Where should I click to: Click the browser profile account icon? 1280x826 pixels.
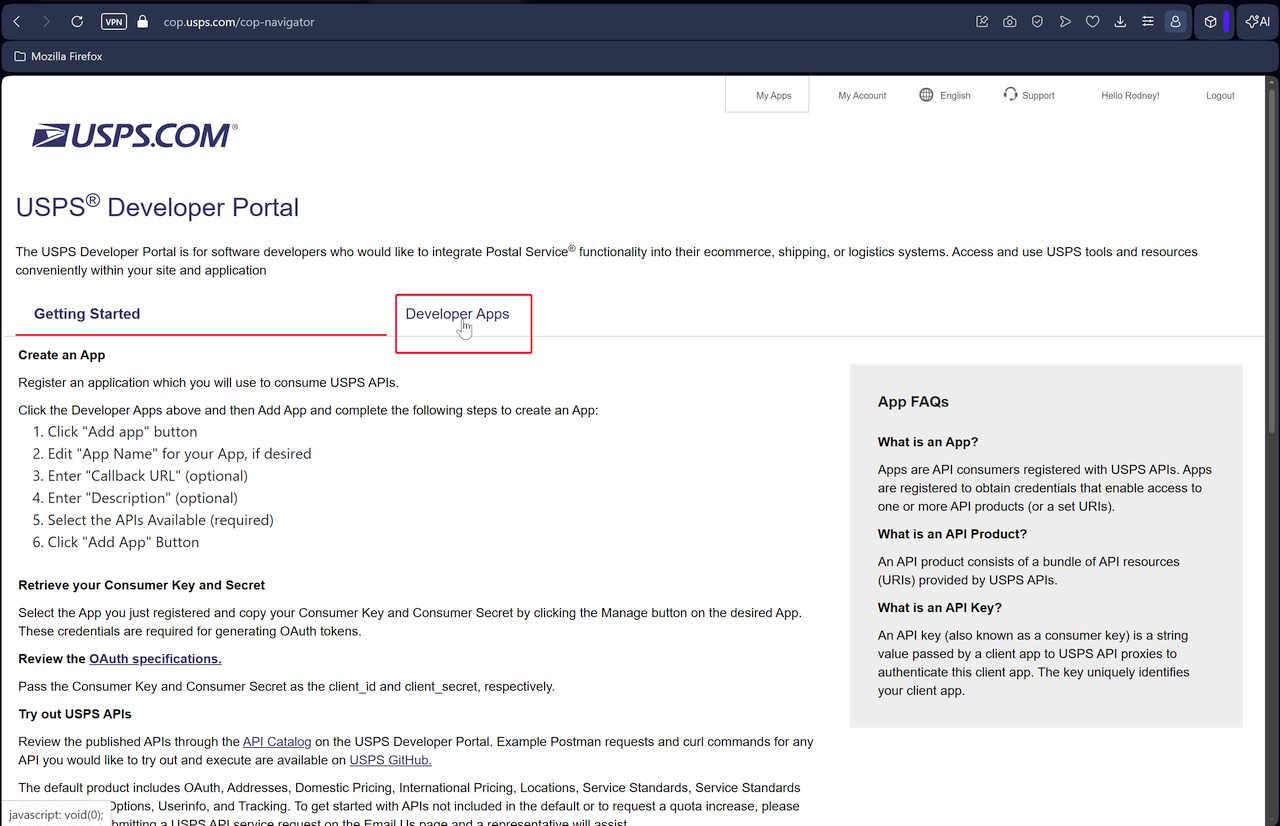[x=1175, y=21]
